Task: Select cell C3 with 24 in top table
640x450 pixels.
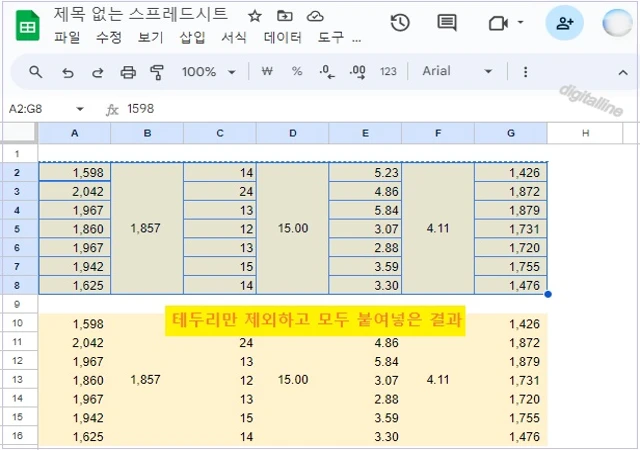Action: tap(220, 191)
